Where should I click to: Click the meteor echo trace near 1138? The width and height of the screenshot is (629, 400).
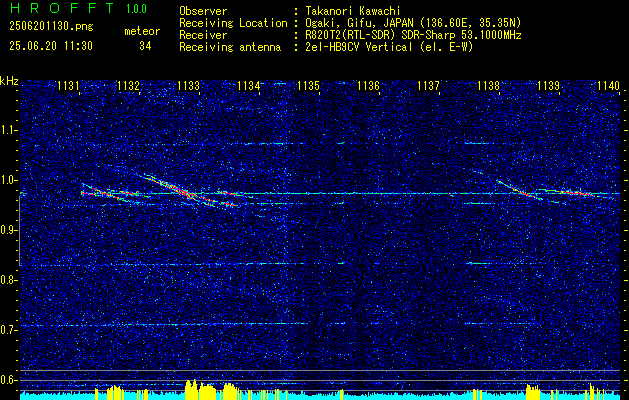pos(519,190)
